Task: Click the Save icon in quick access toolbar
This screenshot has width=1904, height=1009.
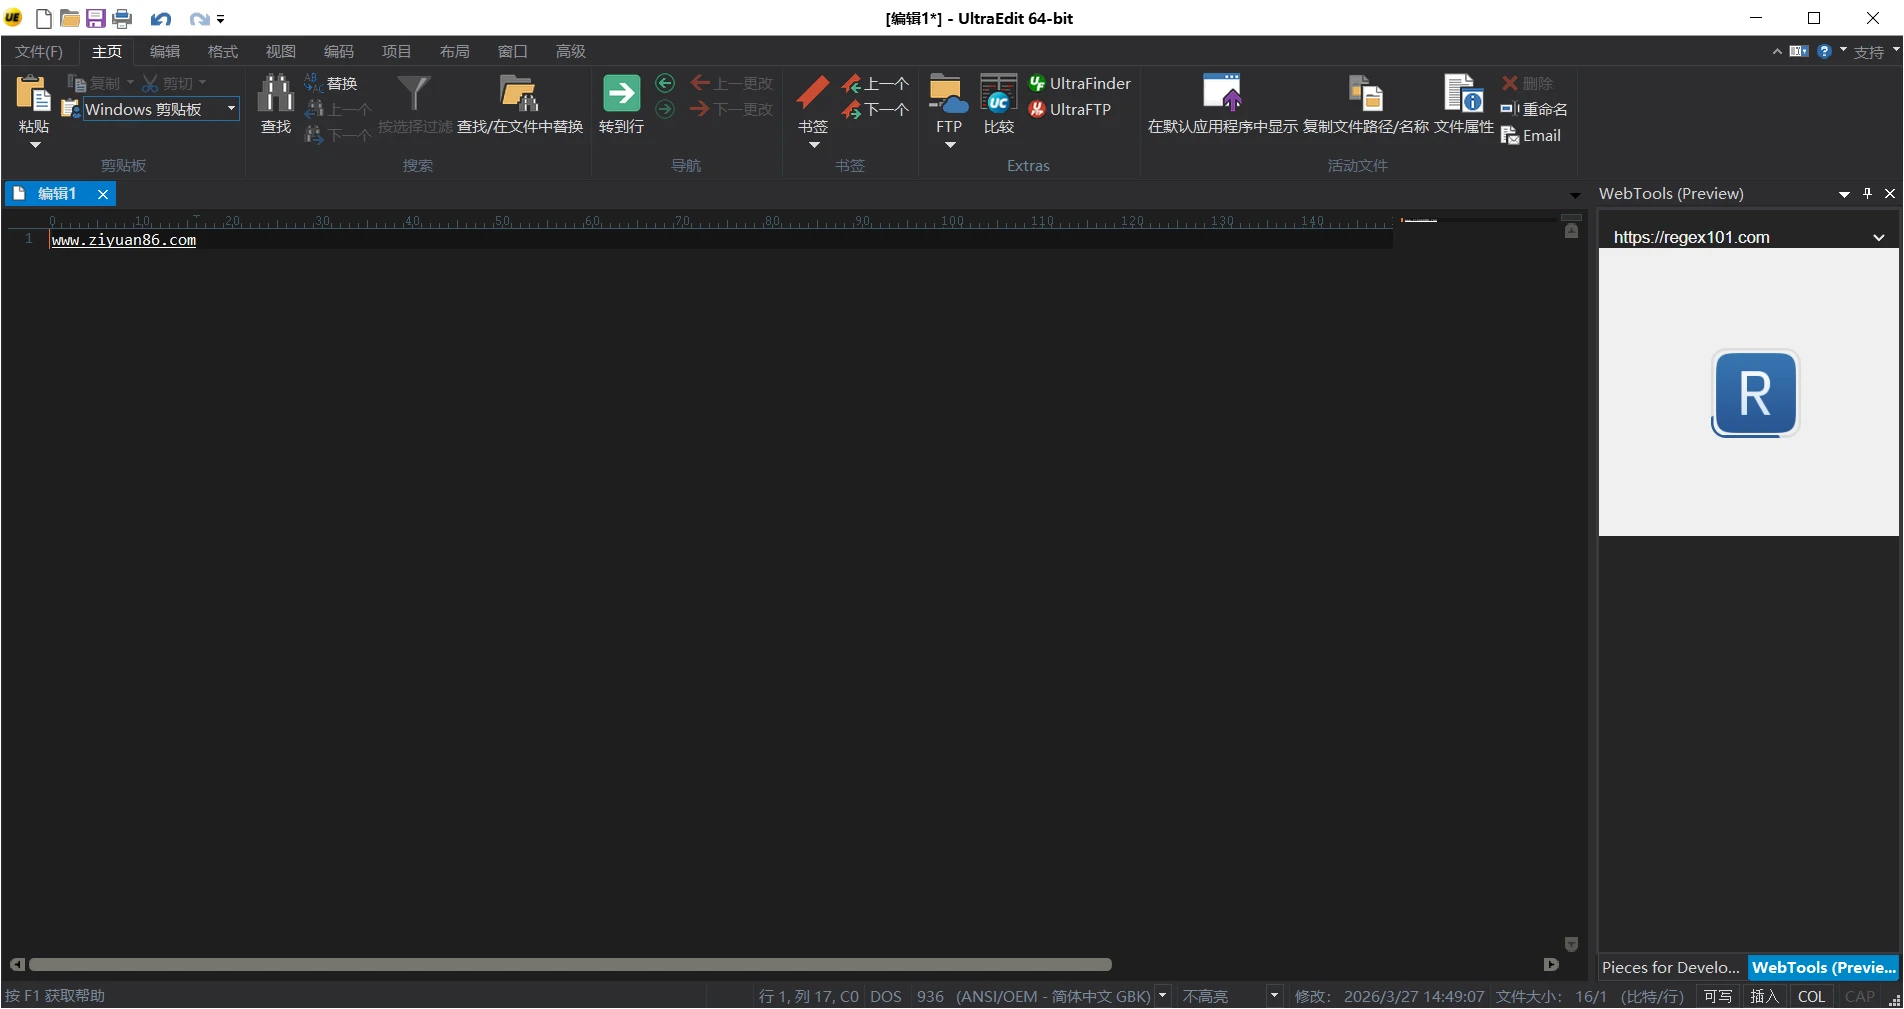Action: (x=96, y=18)
